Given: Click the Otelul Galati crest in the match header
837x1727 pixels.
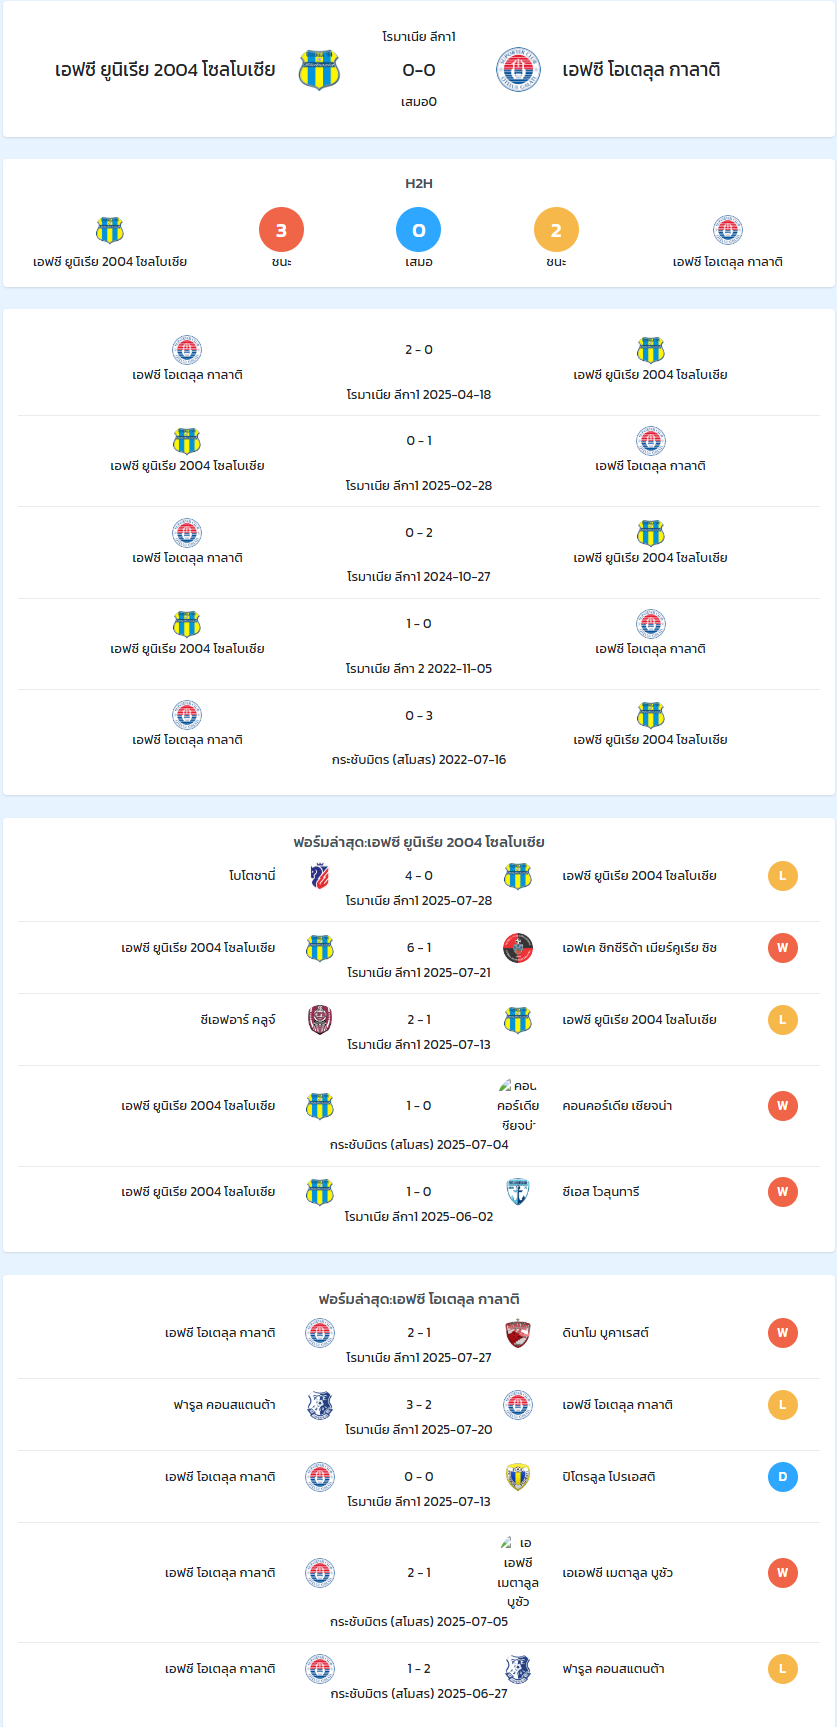Looking at the screenshot, I should click(x=518, y=70).
